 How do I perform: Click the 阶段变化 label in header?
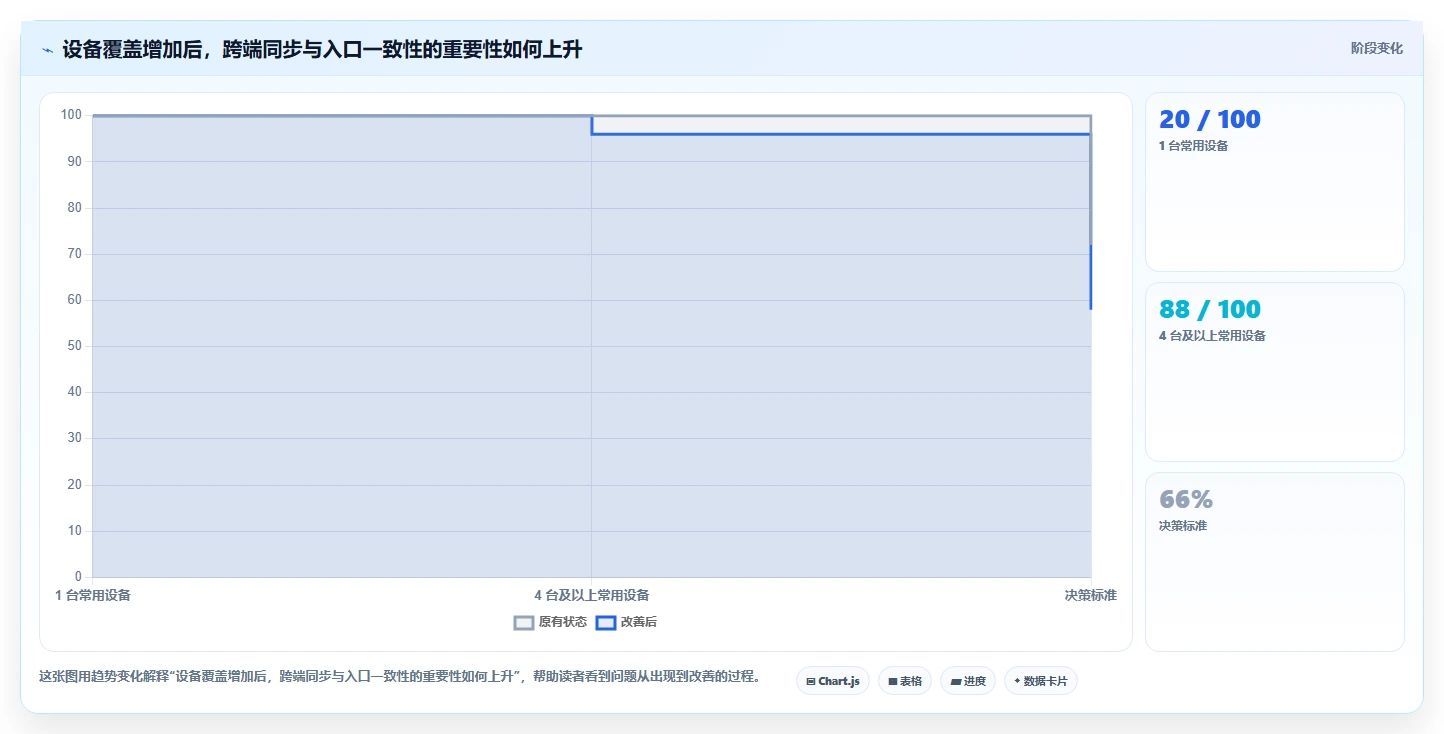pyautogui.click(x=1377, y=48)
